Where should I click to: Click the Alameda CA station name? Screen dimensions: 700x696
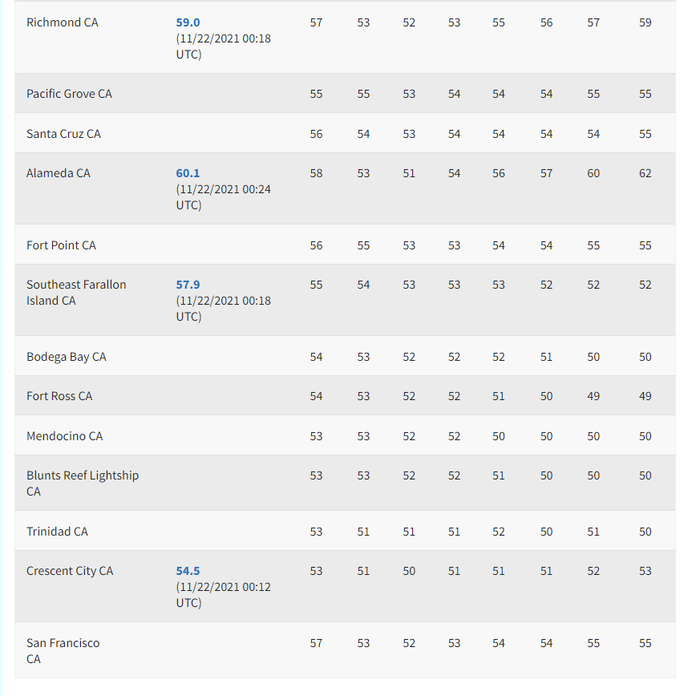click(x=58, y=173)
